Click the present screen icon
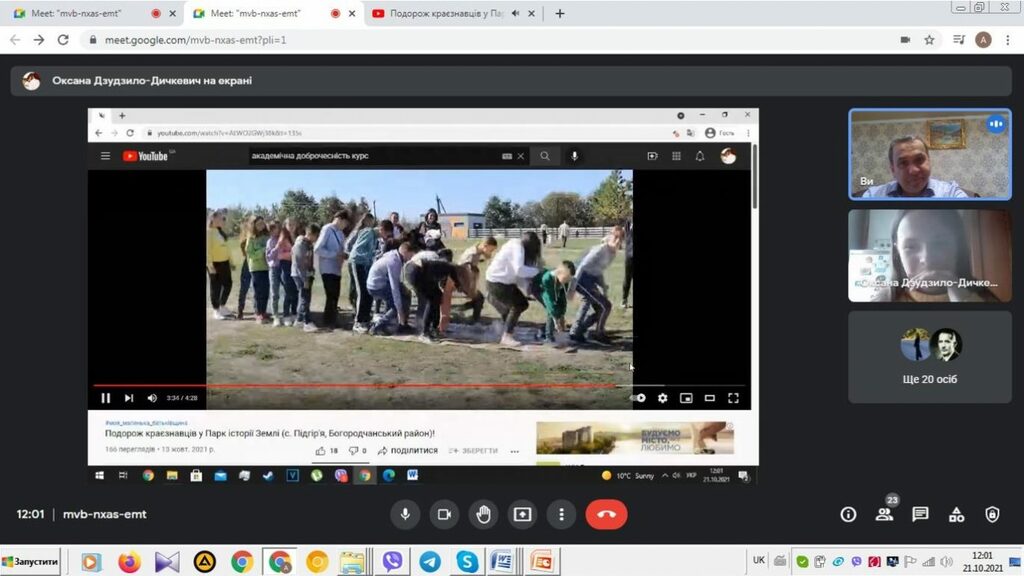The height and width of the screenshot is (576, 1024). (522, 514)
